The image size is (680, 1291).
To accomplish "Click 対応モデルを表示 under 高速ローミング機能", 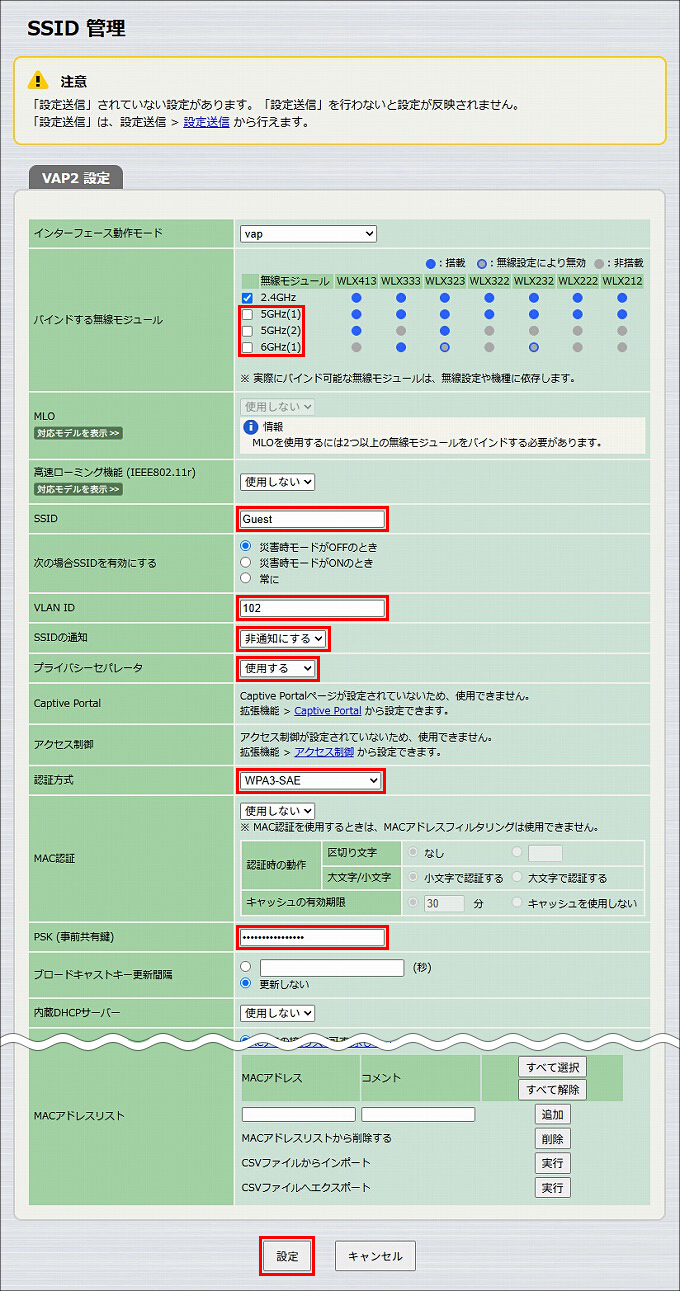I will [78, 489].
